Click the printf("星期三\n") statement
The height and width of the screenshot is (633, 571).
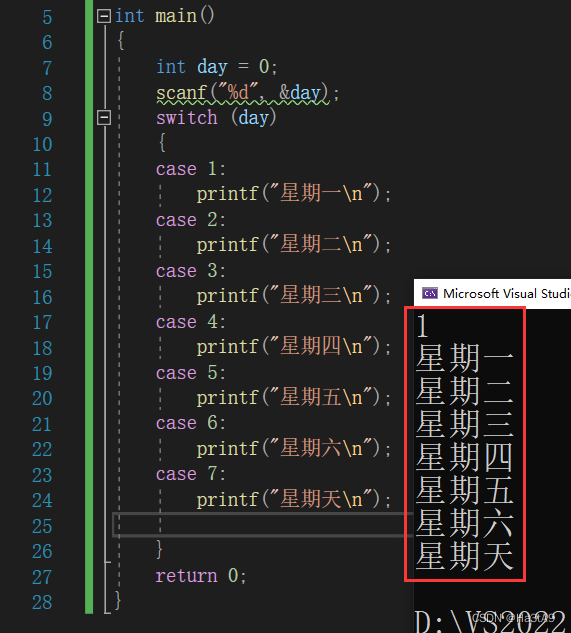294,296
